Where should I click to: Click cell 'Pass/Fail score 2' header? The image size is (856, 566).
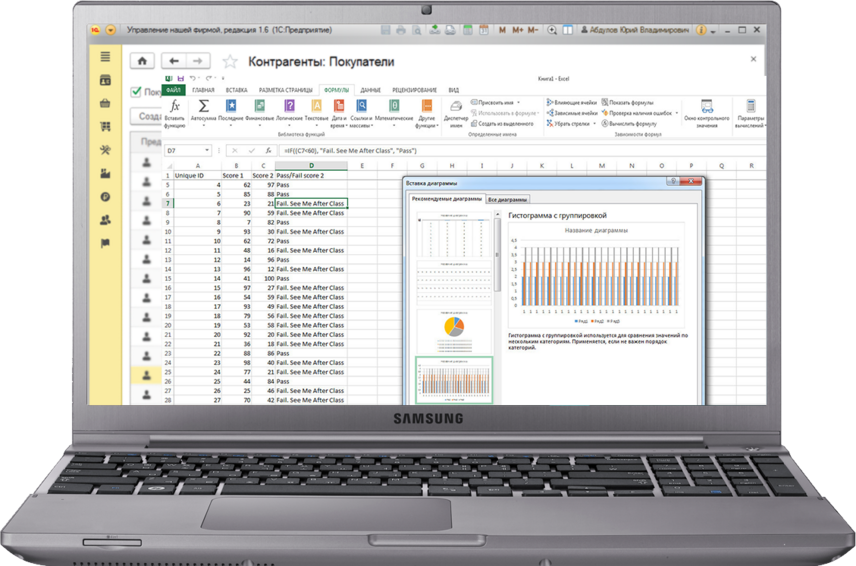pos(311,176)
